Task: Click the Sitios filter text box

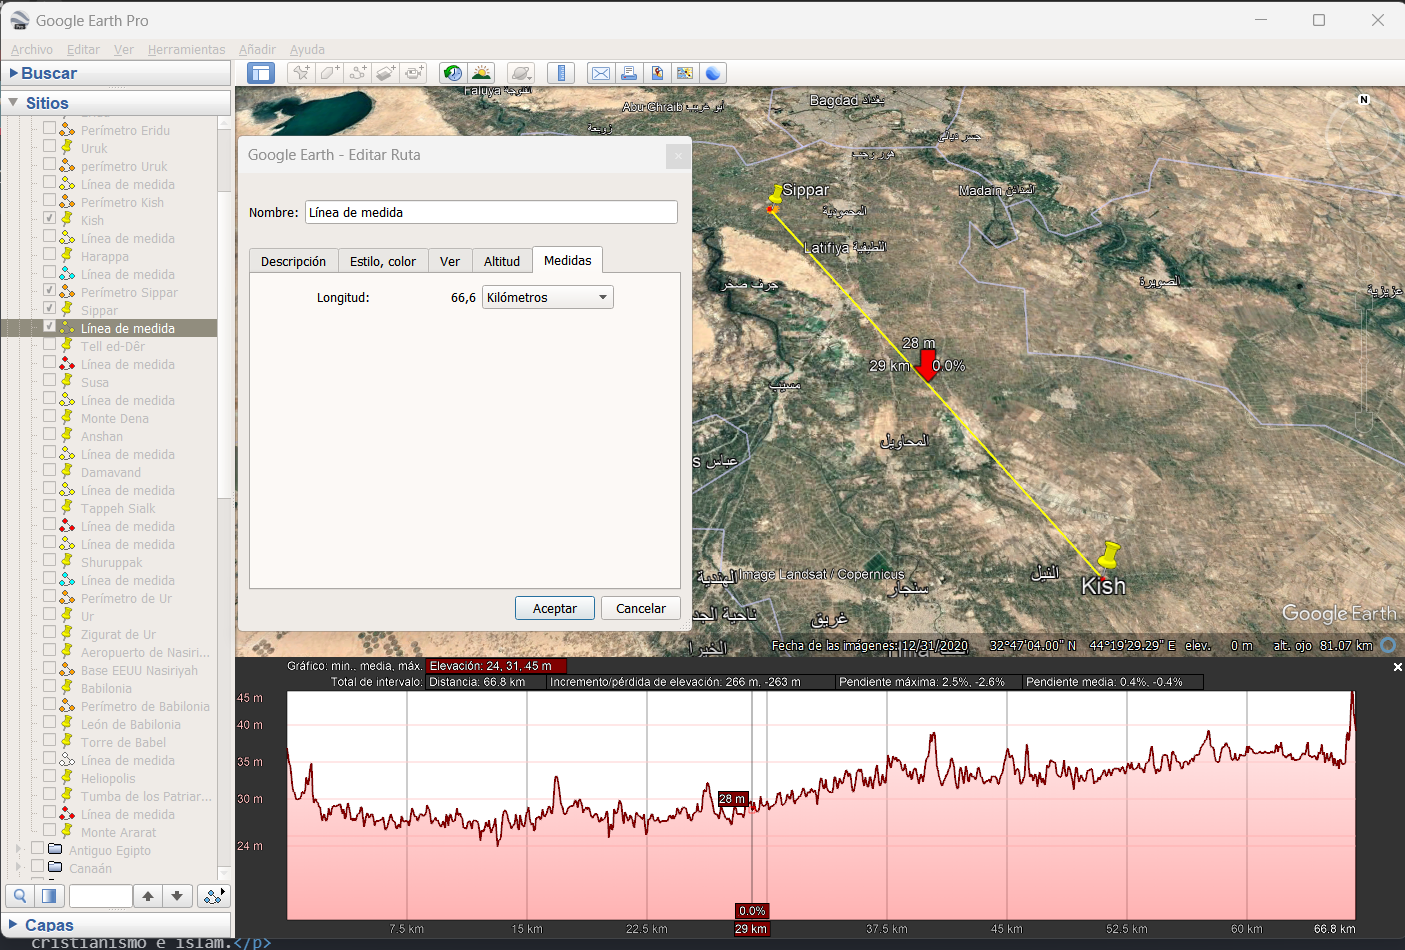Action: point(100,896)
